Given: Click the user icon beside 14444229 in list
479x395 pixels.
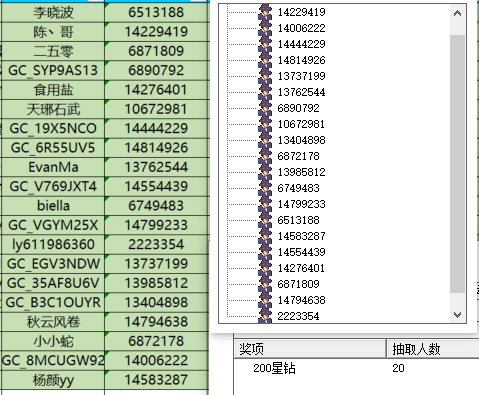Looking at the screenshot, I should 265,44.
